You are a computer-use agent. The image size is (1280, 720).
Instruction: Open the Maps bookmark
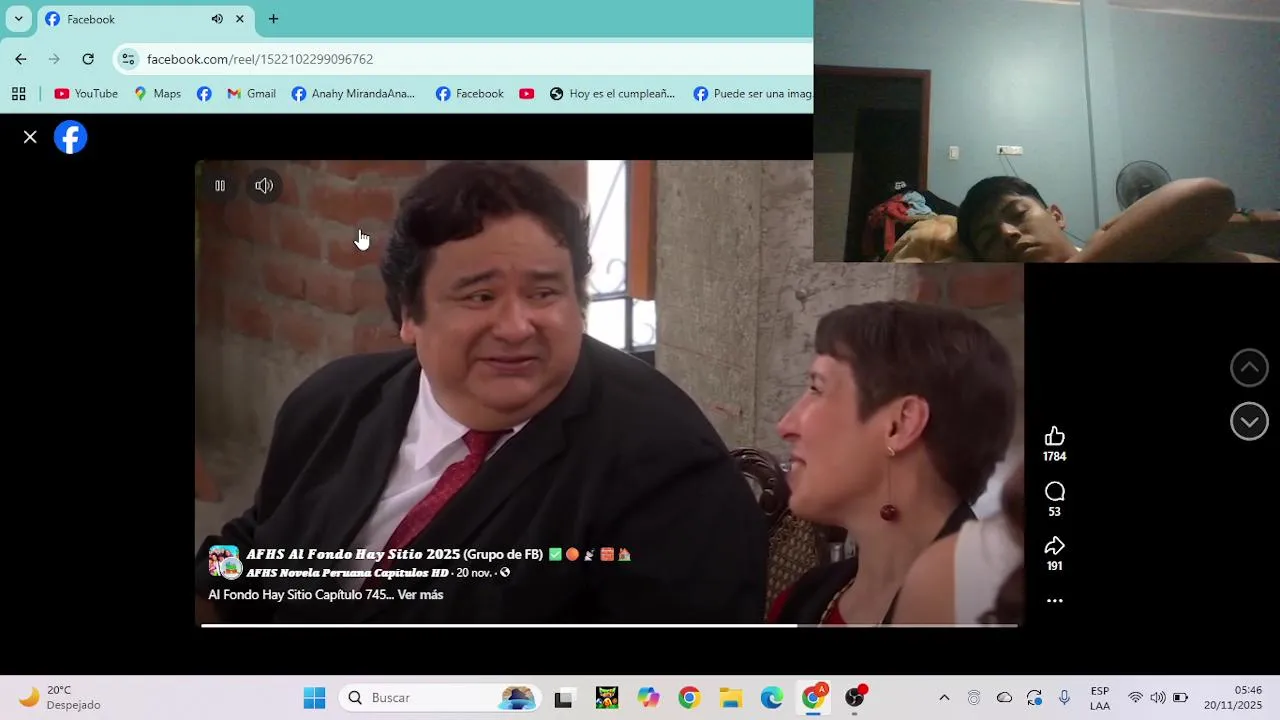(x=158, y=93)
